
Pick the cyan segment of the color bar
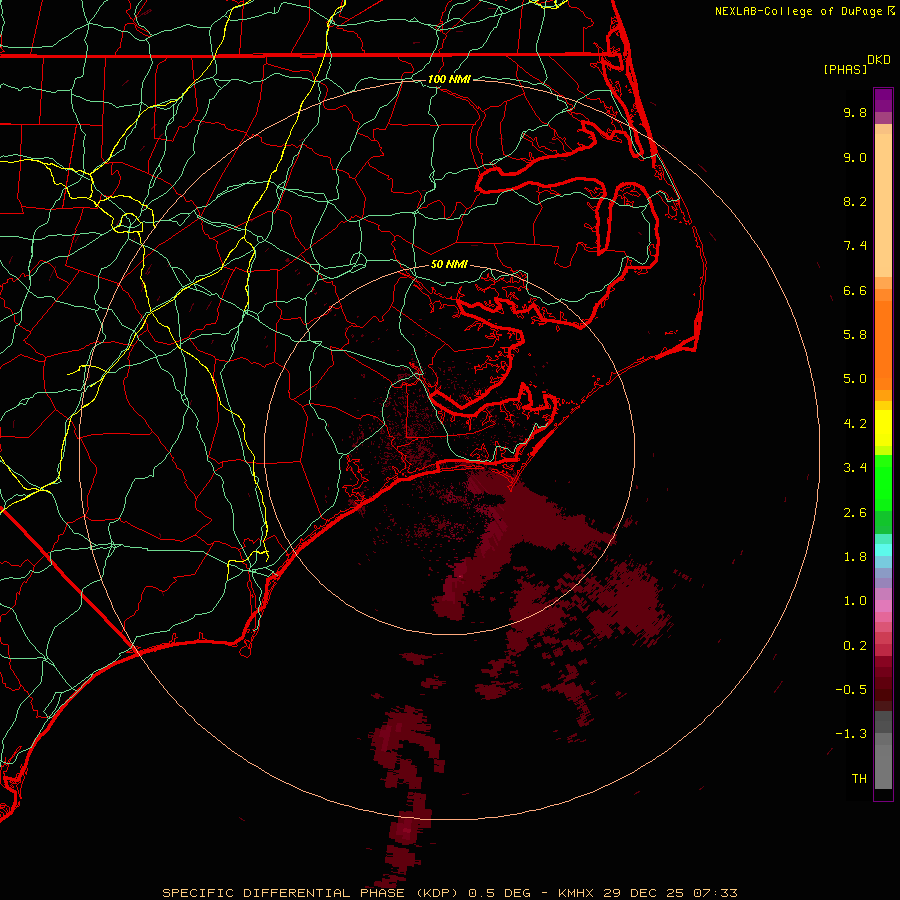point(883,550)
